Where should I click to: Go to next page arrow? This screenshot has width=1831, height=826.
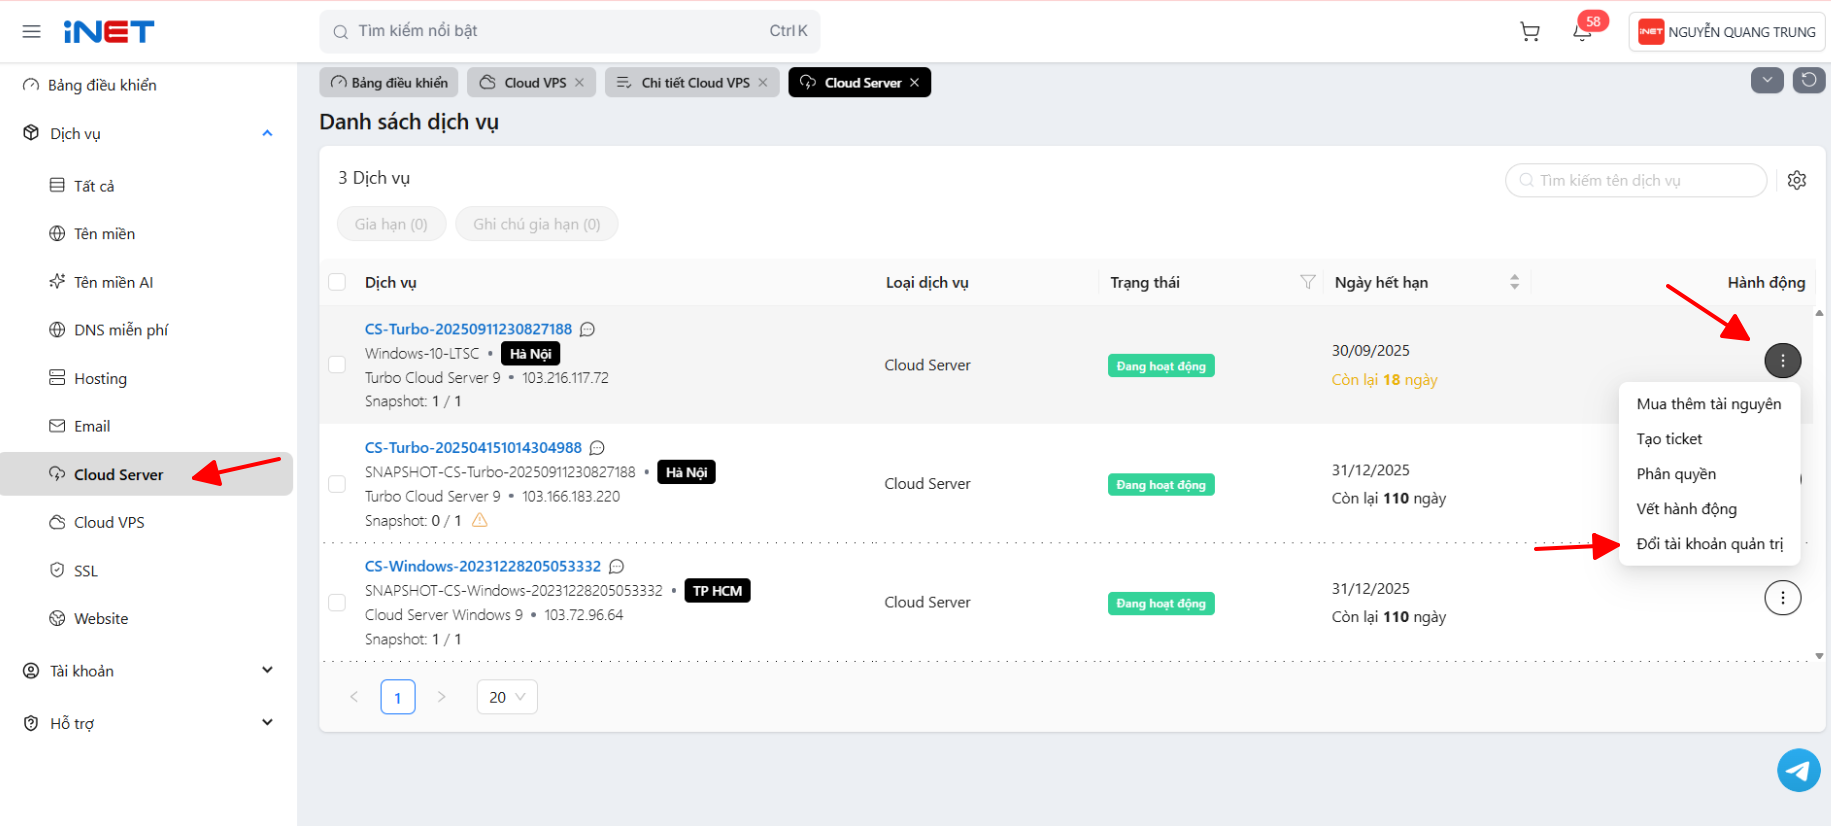click(442, 697)
